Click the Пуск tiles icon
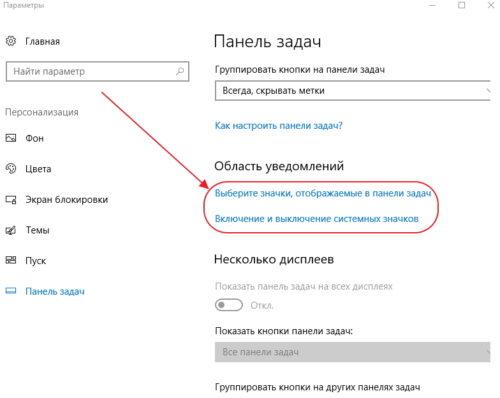This screenshot has height=398, width=500. [11, 260]
